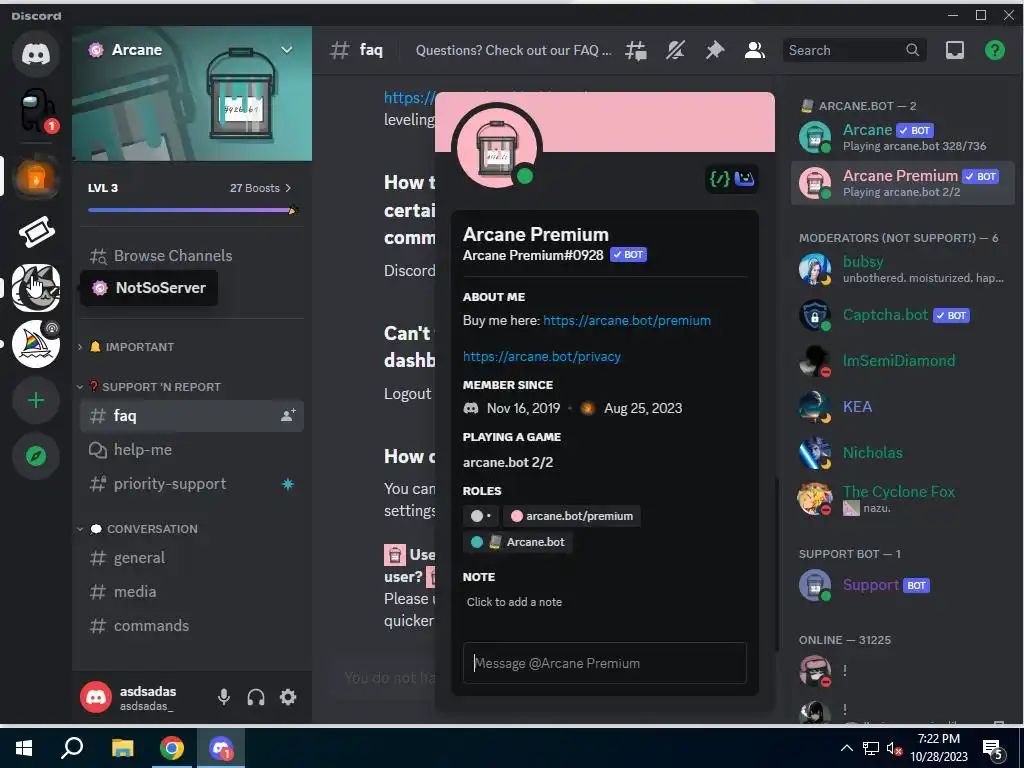Toggle microphone mute
1024x768 pixels.
224,697
